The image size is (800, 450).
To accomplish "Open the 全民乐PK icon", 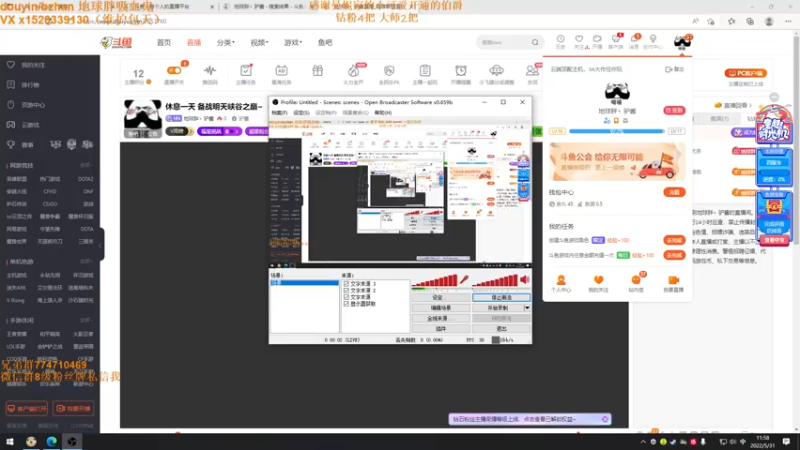I will point(389,70).
